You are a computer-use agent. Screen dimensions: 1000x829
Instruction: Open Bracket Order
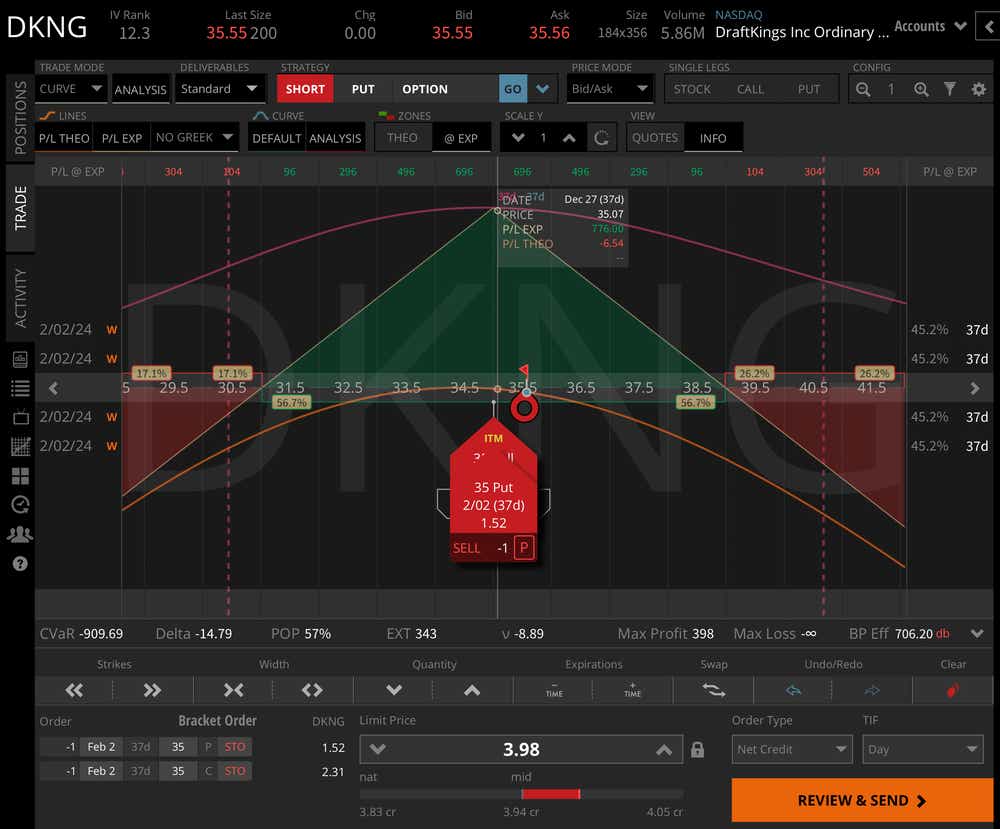click(217, 721)
